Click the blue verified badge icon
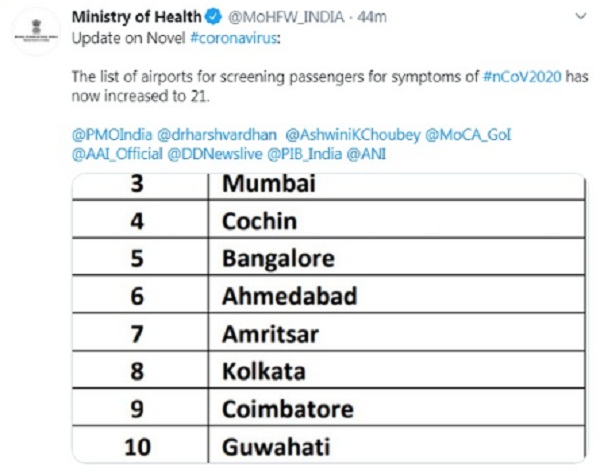600x475 pixels. click(214, 17)
